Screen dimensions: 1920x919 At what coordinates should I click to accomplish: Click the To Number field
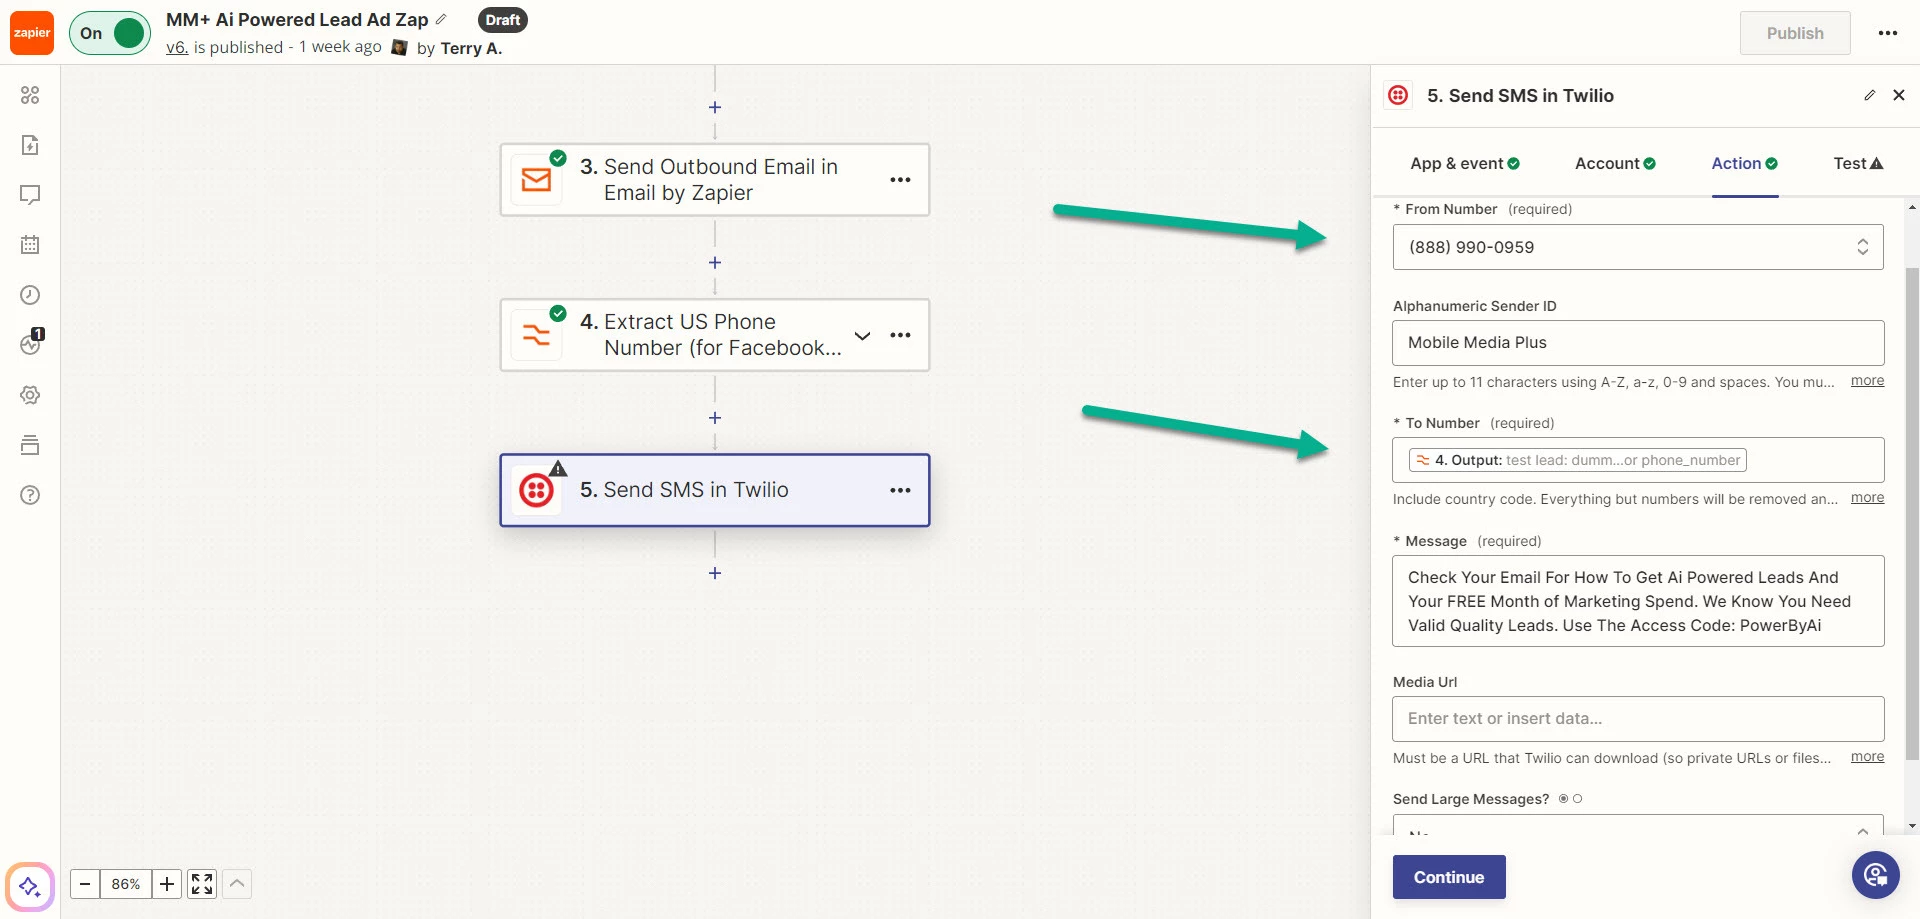(1638, 460)
